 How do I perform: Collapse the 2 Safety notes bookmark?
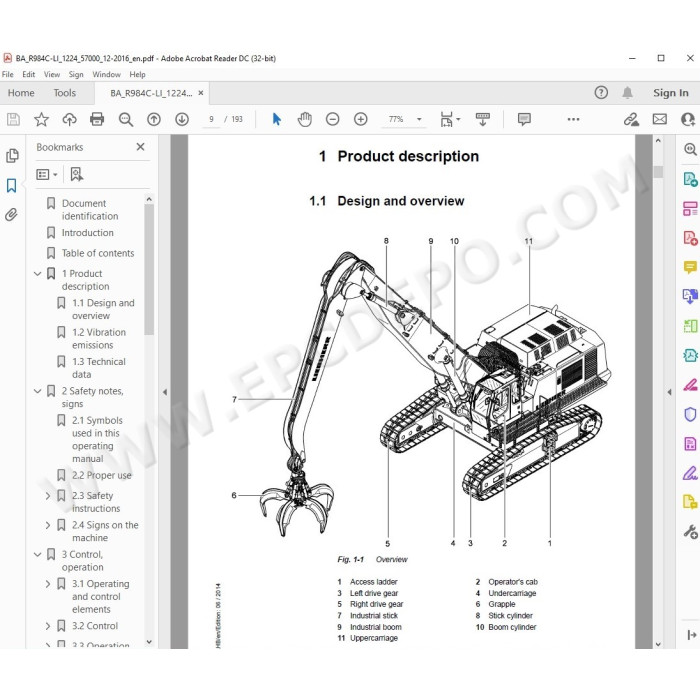coord(38,391)
